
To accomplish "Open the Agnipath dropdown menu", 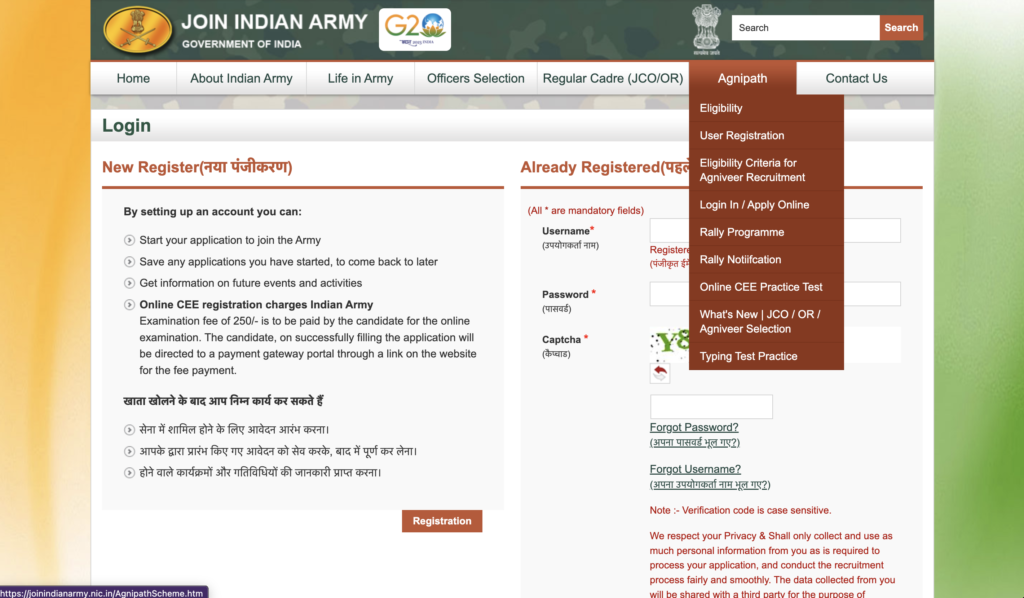I will pos(742,78).
